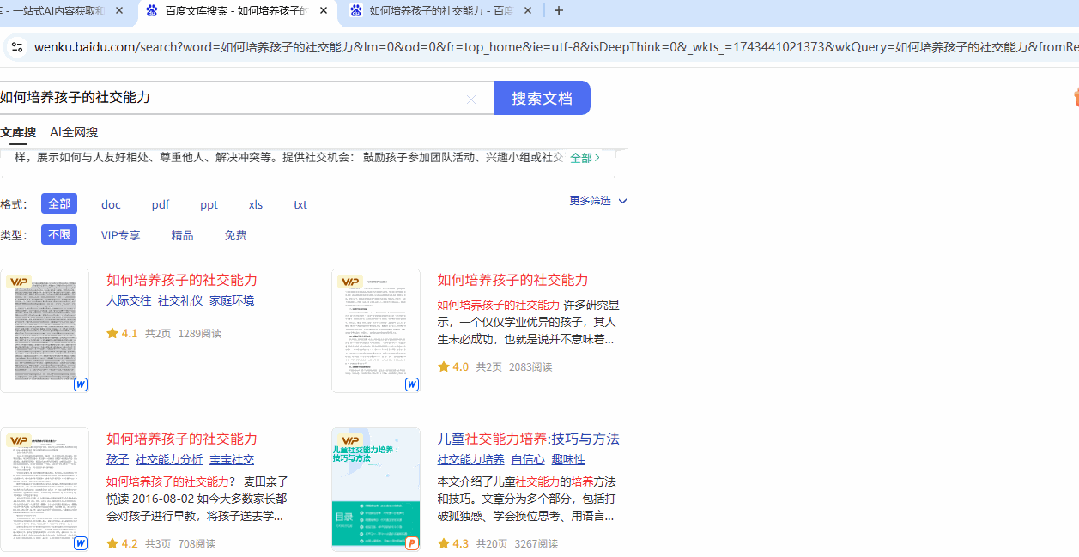This screenshot has width=1079, height=557.
Task: Click the wenku.baidu.com URL address bar
Action: (x=556, y=47)
